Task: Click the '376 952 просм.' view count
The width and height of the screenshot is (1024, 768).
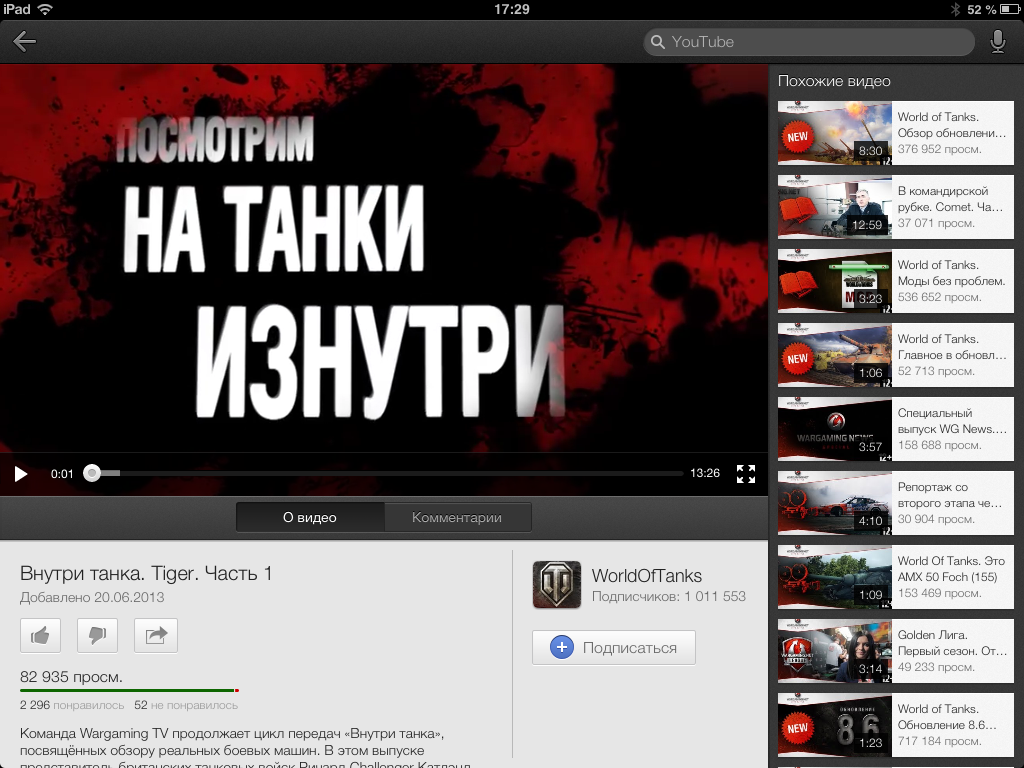Action: click(939, 150)
